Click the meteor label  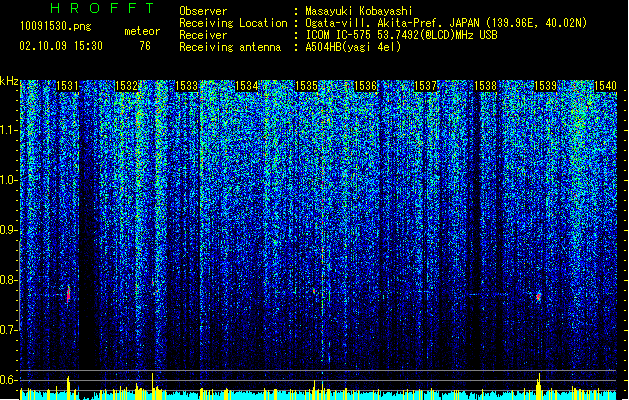(x=142, y=31)
